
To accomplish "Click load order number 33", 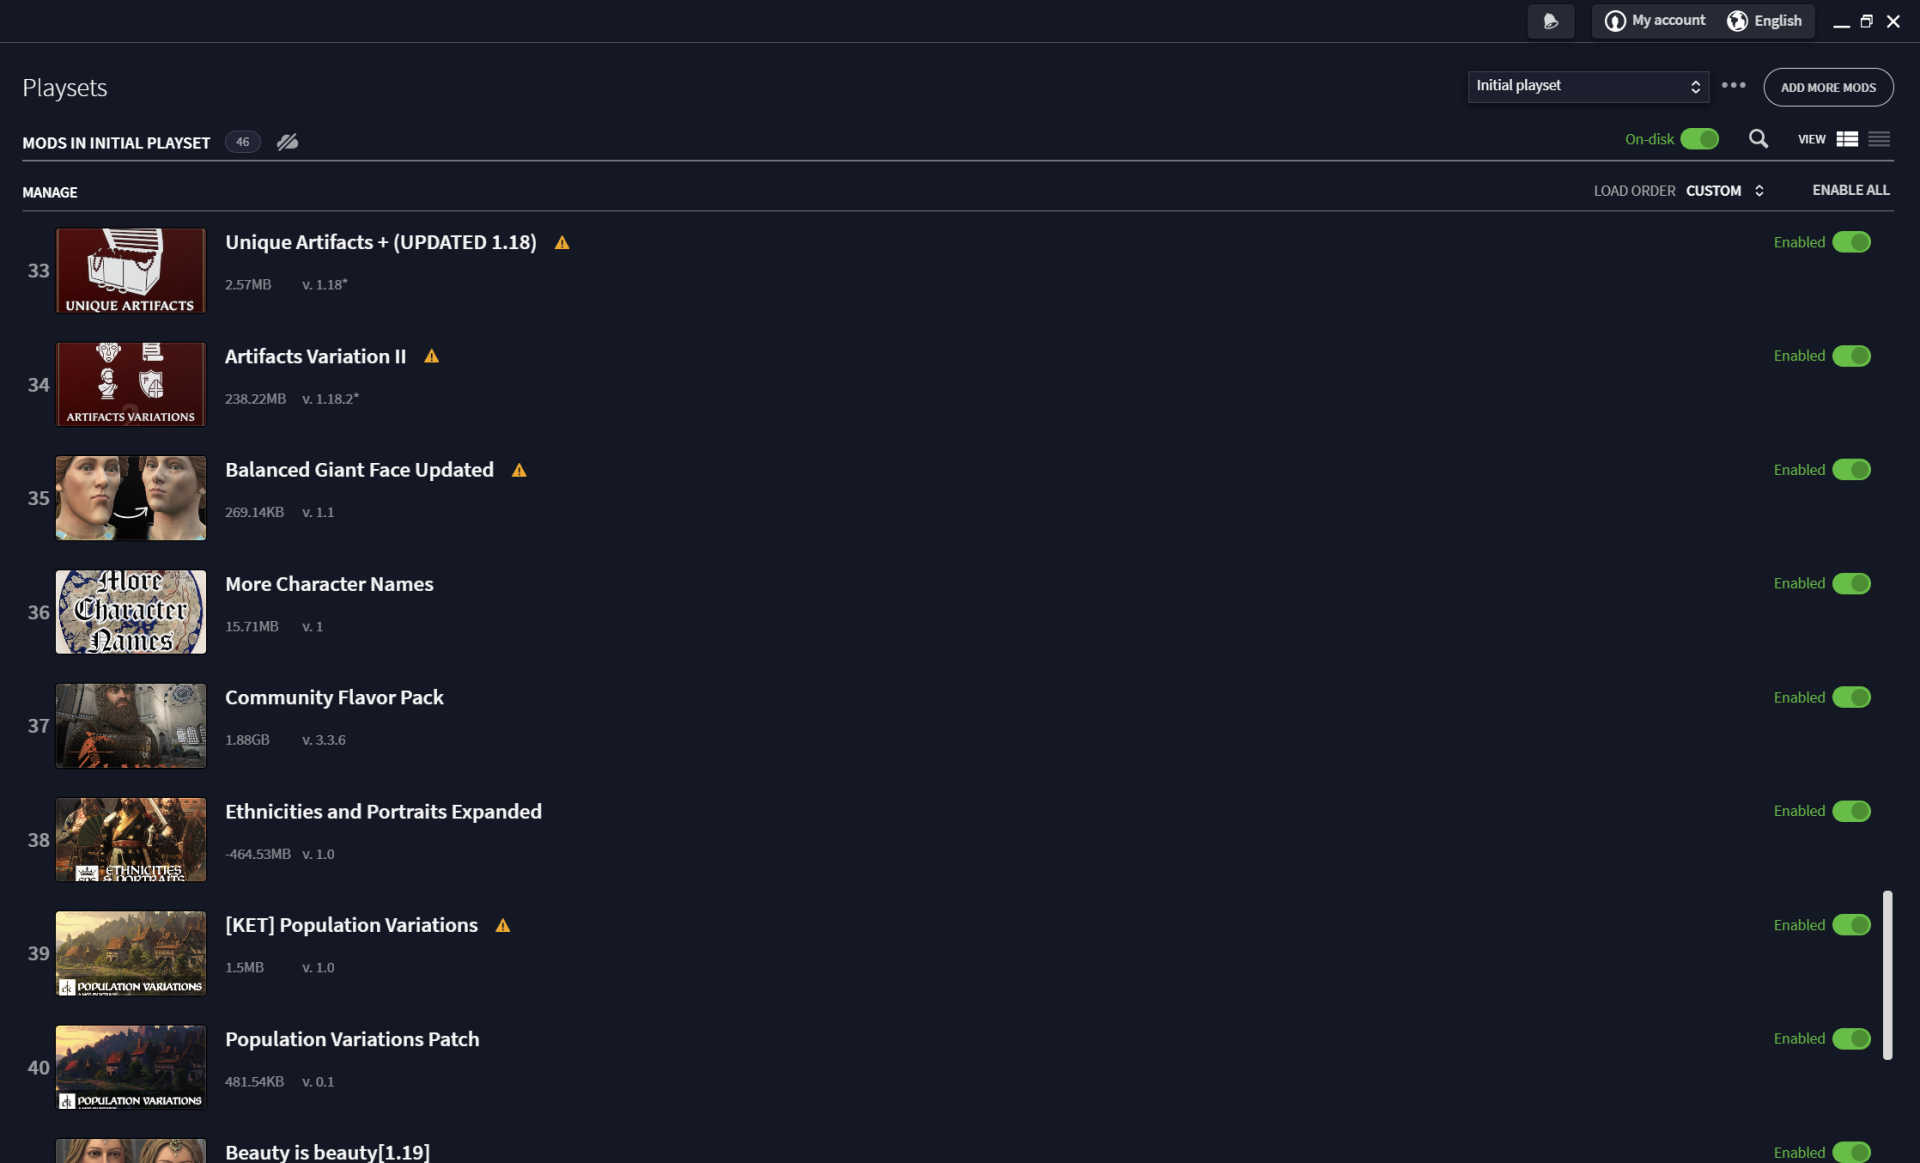I will [38, 271].
